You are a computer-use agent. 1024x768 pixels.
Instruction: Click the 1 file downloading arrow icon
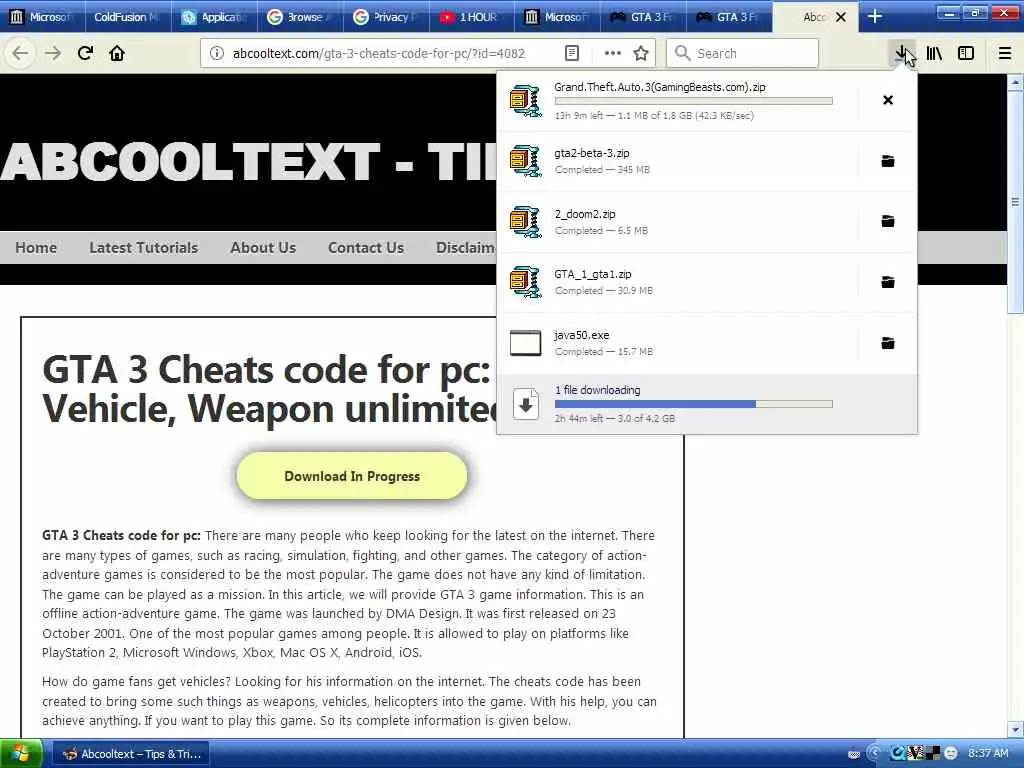pos(526,404)
